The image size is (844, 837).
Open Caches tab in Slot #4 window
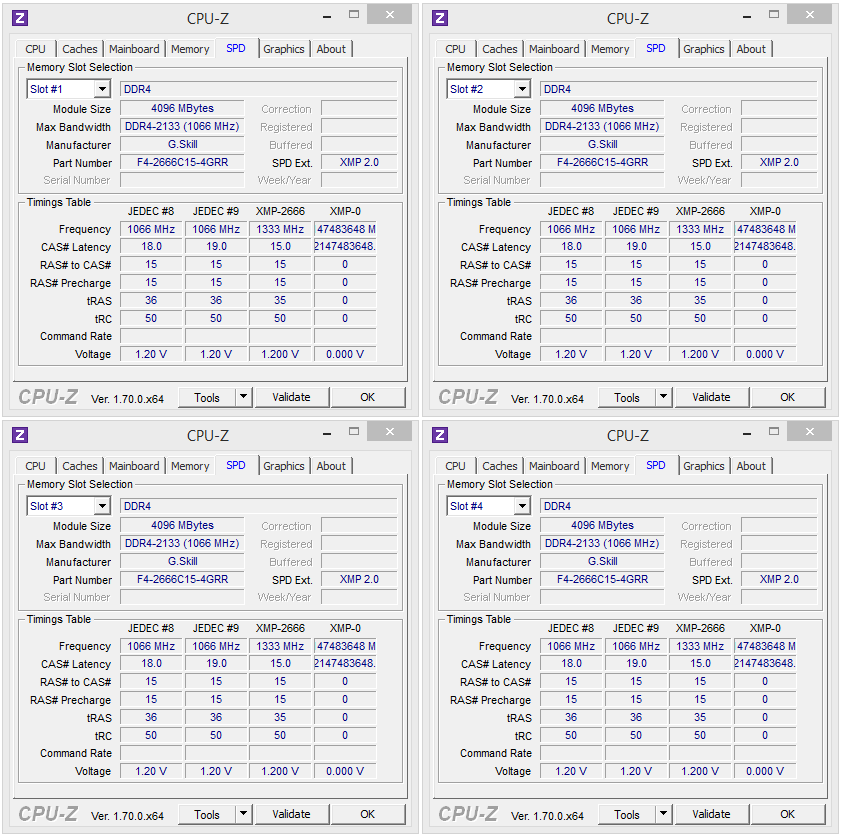(x=500, y=466)
